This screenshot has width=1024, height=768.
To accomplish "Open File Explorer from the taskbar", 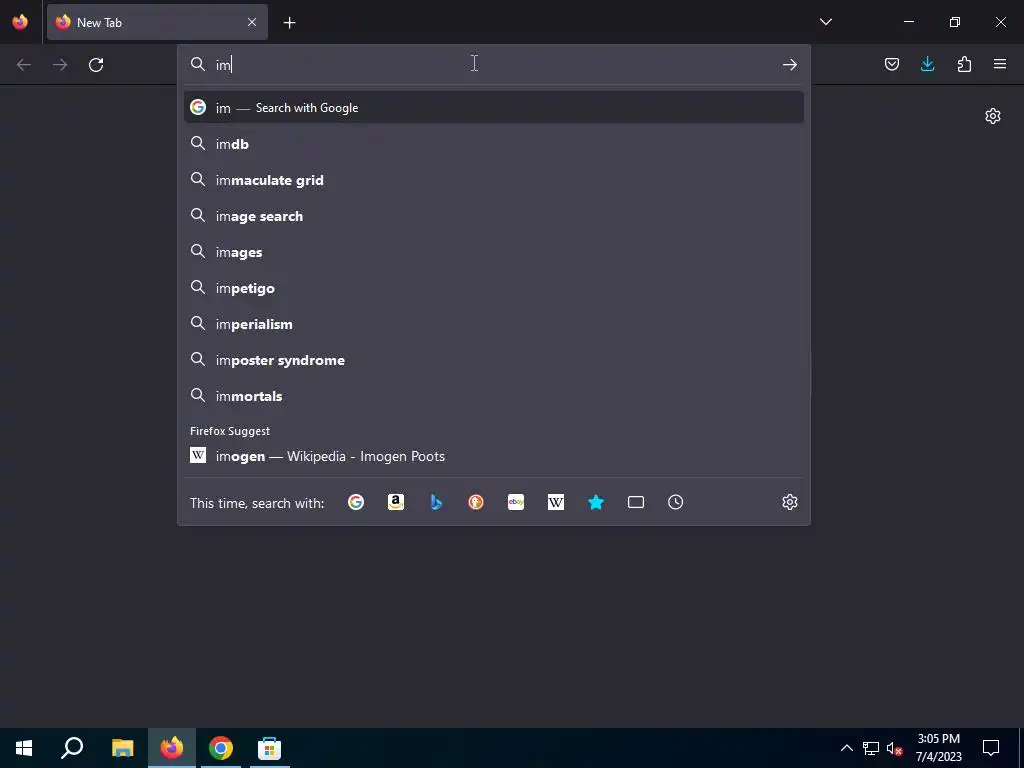I will pos(122,748).
